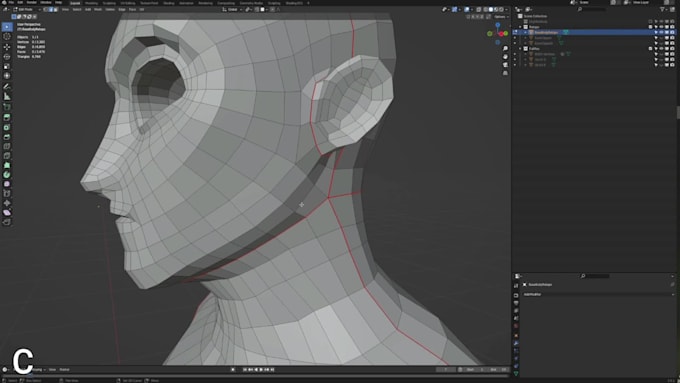
Task: Select the Knife tool
Action: coord(7,156)
